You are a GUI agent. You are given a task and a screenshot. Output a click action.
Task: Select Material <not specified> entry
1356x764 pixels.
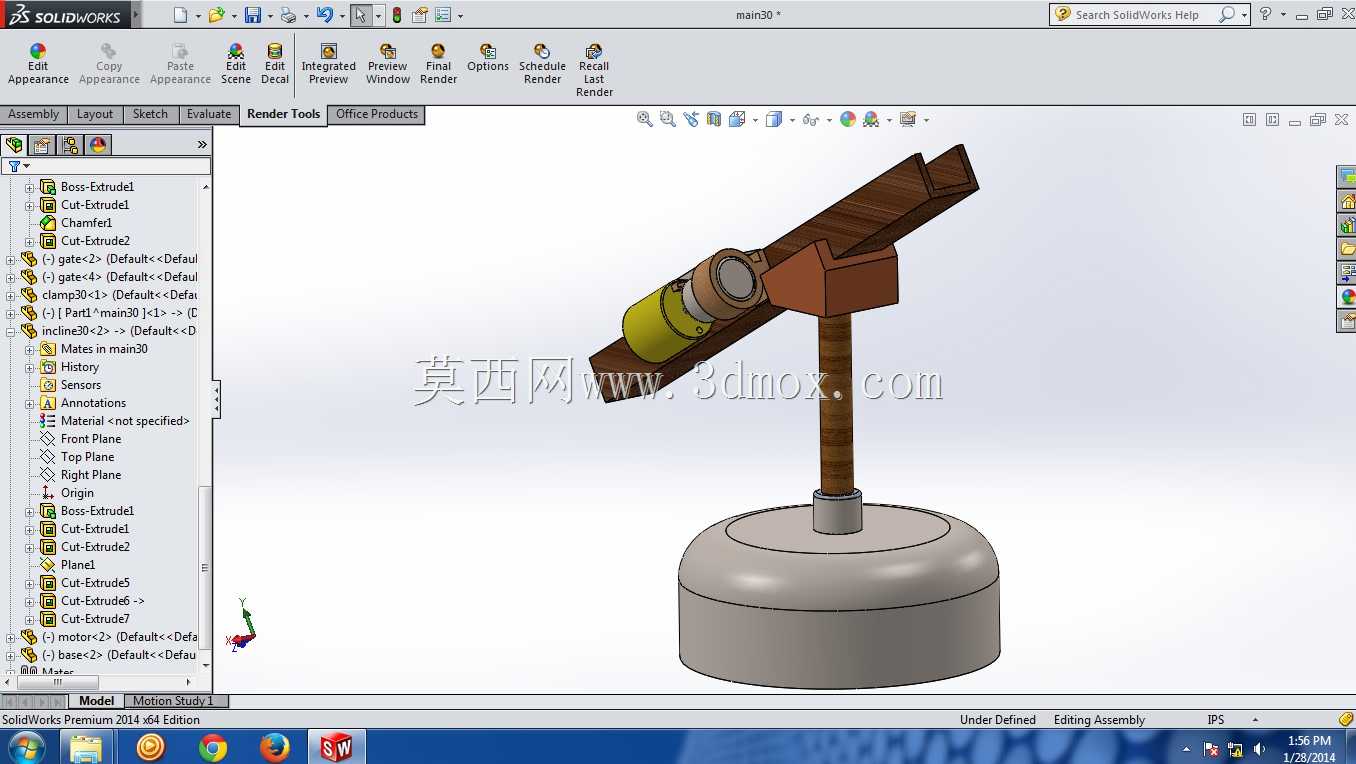point(125,421)
